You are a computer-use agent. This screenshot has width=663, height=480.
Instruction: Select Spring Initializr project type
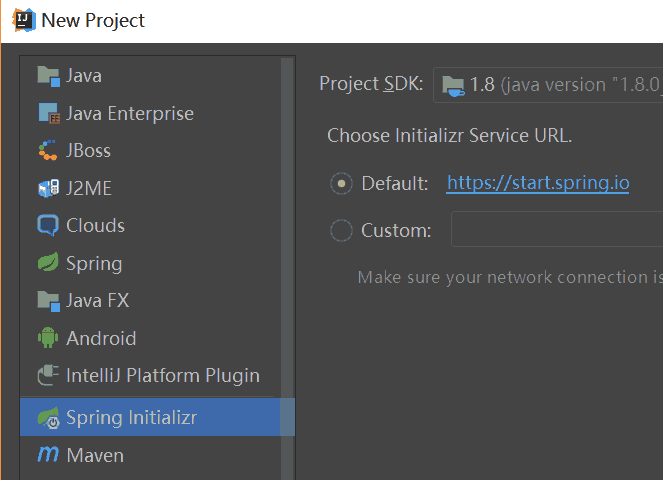click(x=131, y=417)
